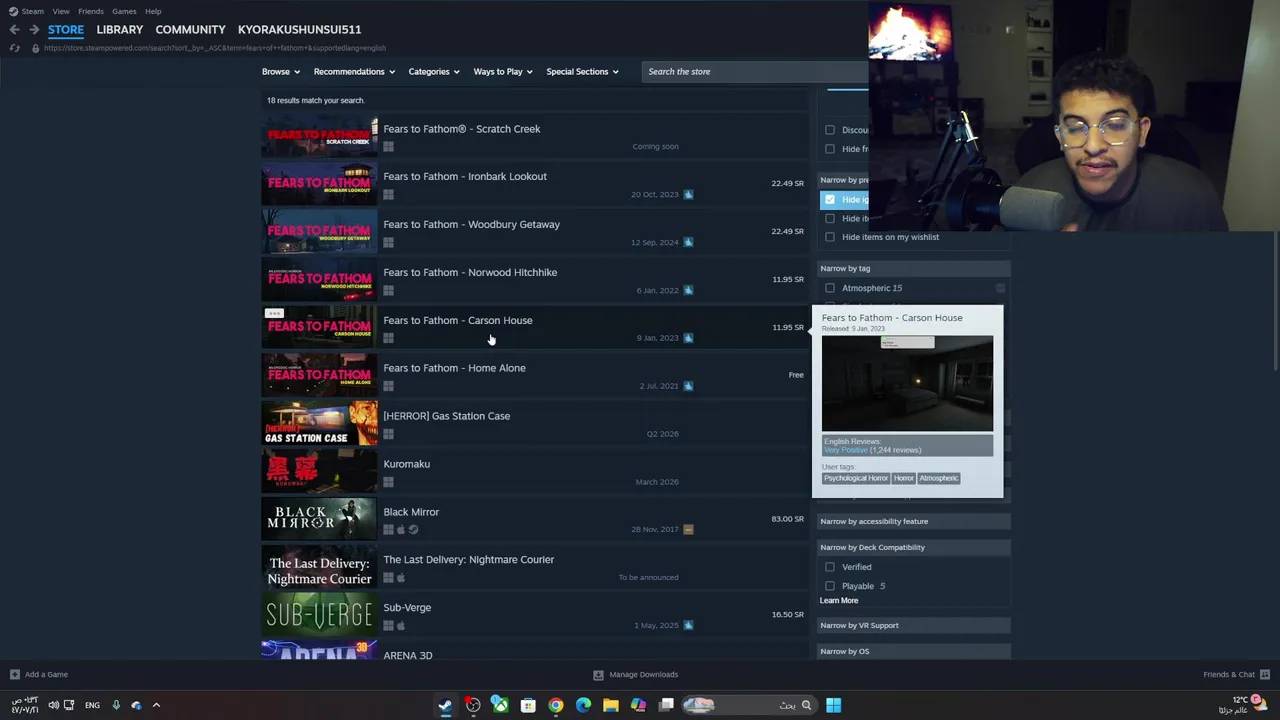The height and width of the screenshot is (720, 1280).
Task: Click review thumbs icon for Sub-Verge
Action: point(688,625)
